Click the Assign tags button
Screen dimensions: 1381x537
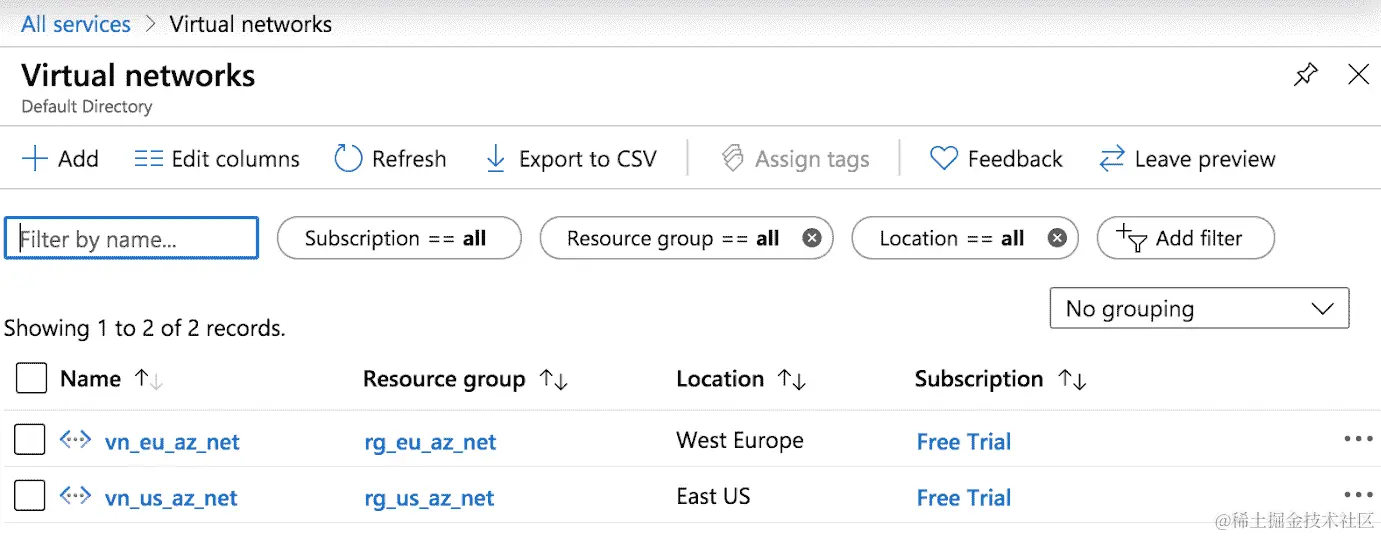(795, 159)
